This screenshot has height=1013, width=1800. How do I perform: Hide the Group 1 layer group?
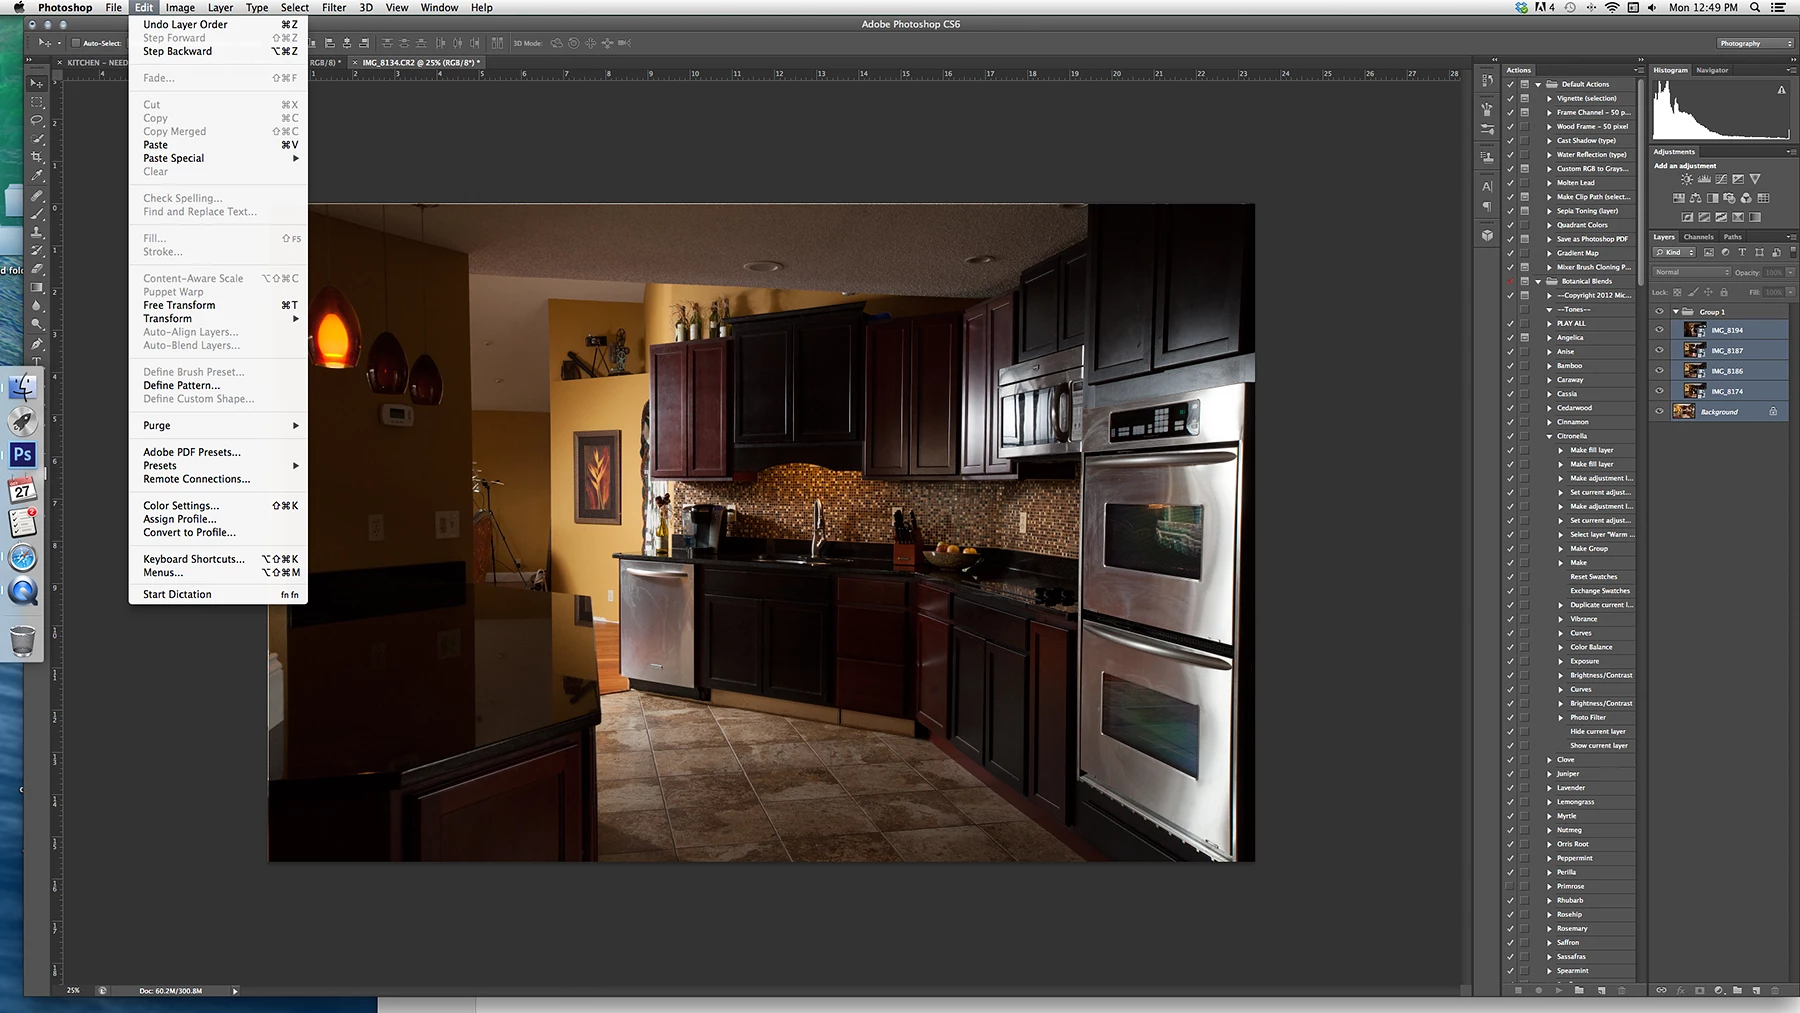click(x=1660, y=311)
